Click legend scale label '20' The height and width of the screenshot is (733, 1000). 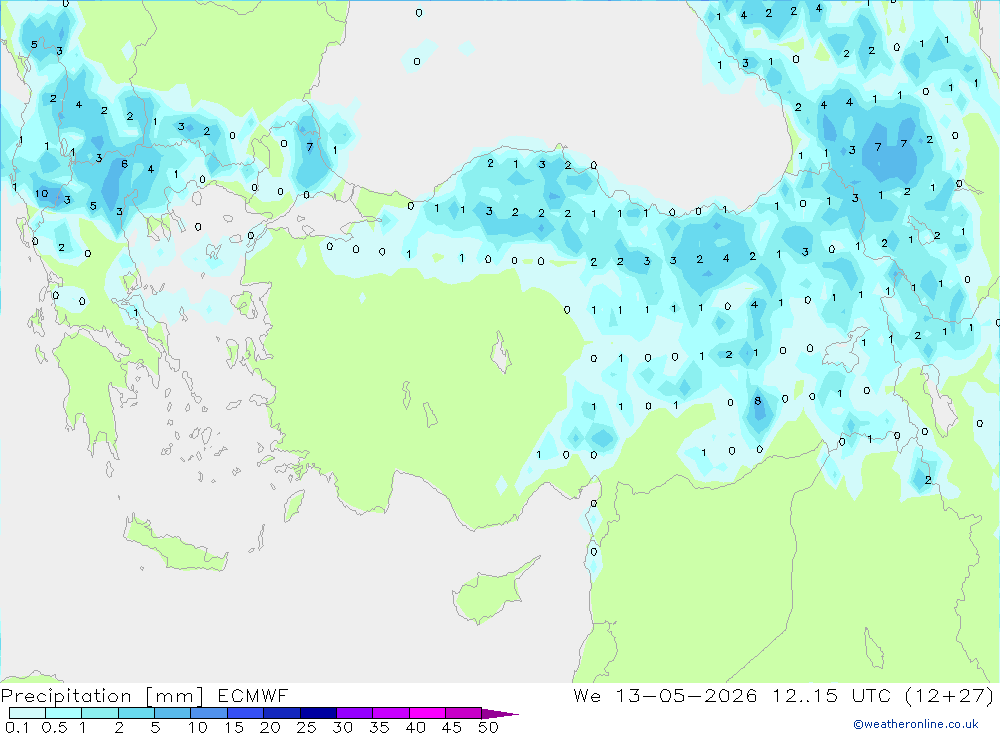270,727
